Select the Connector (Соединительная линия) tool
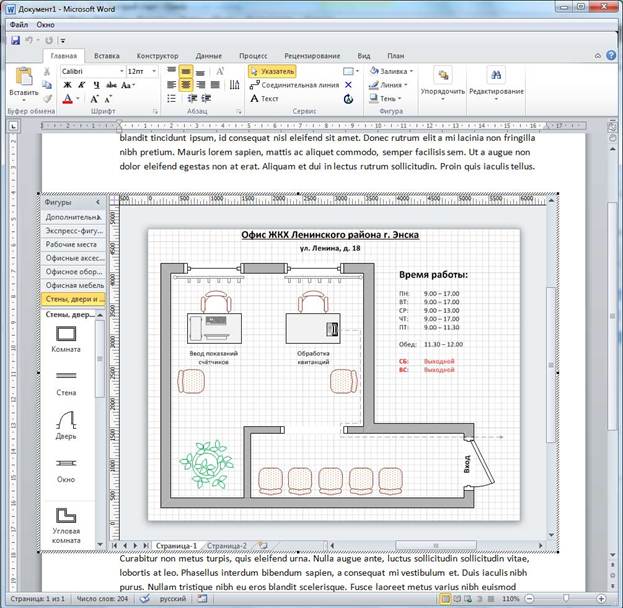Viewport: 623px width, 608px height. point(294,85)
